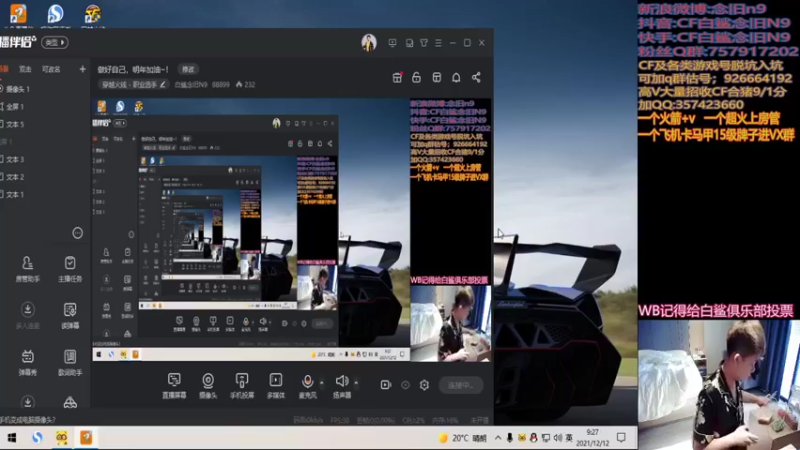Start recording with the video record icon

tap(386, 385)
